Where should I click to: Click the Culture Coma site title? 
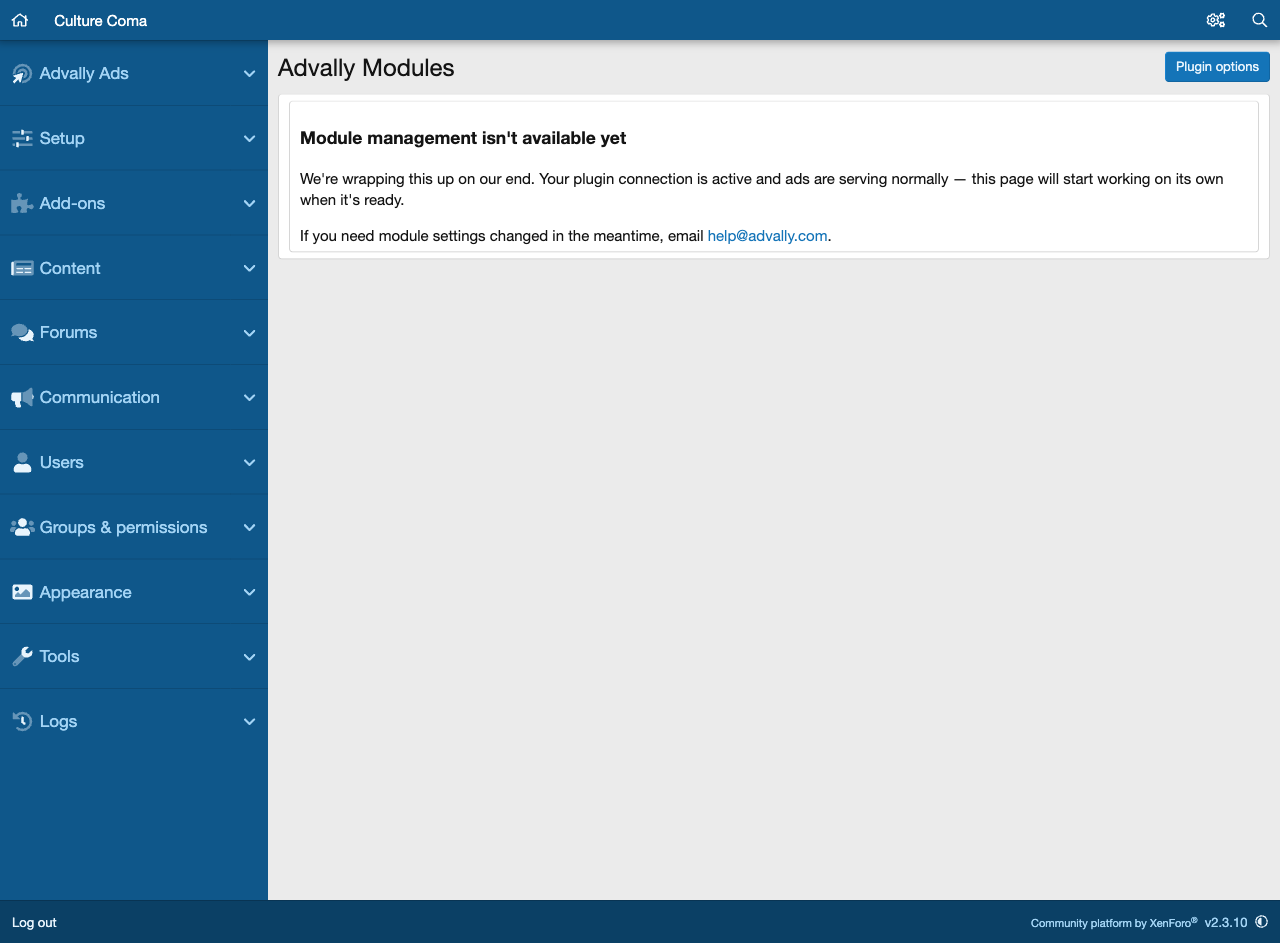[100, 20]
